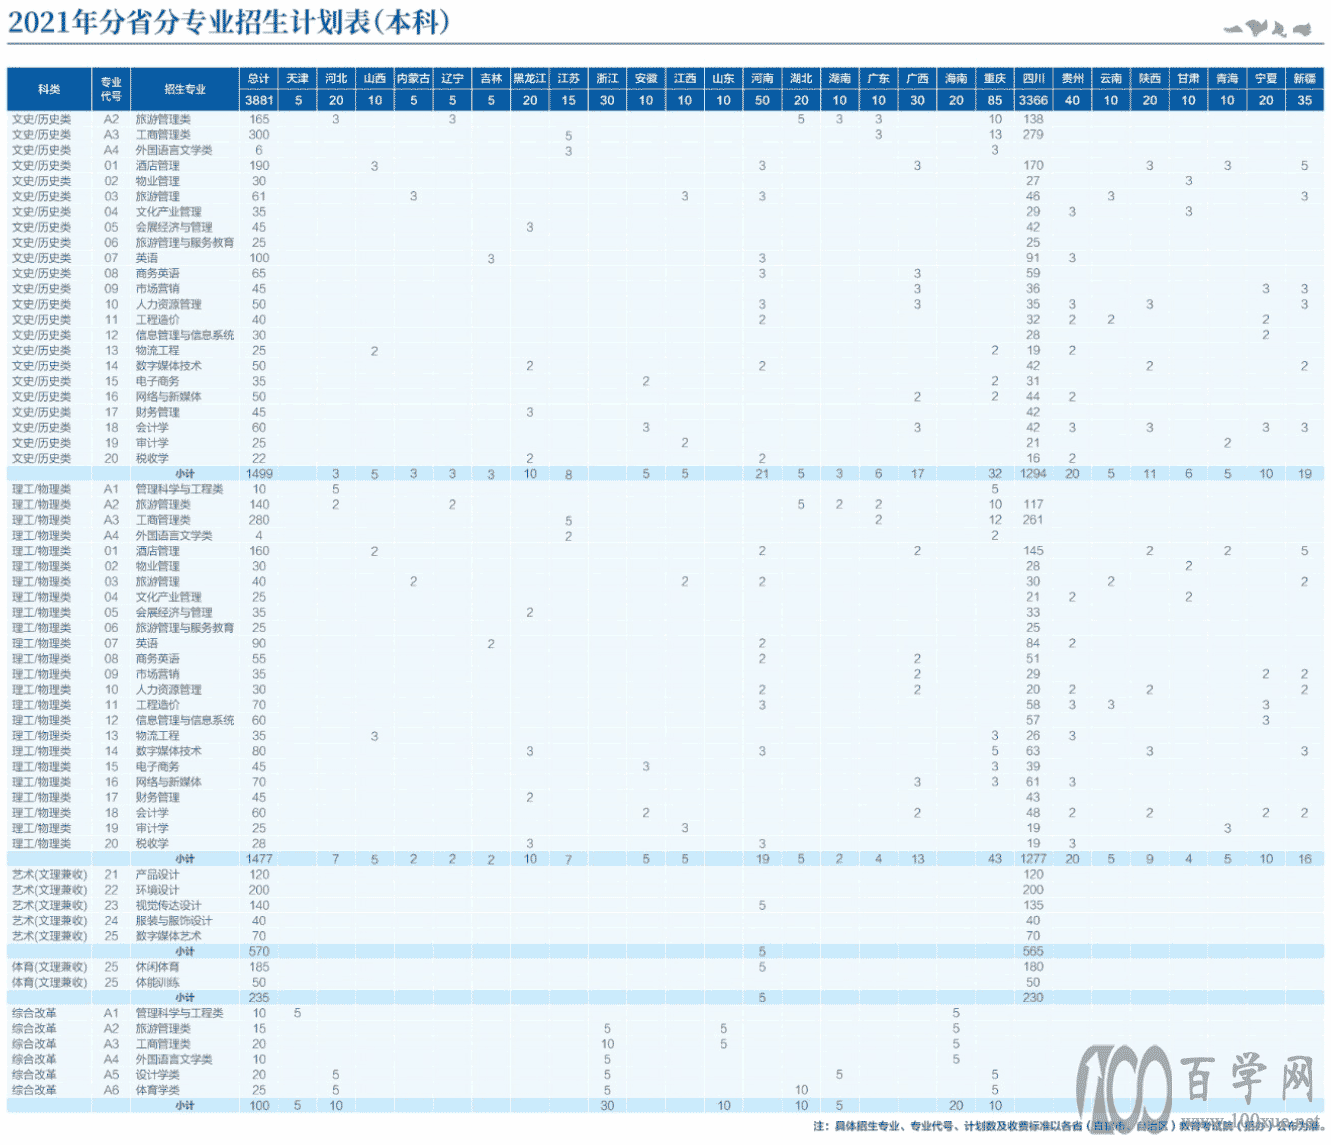Click the 新疆 column header
The image size is (1331, 1145).
coord(1305,78)
